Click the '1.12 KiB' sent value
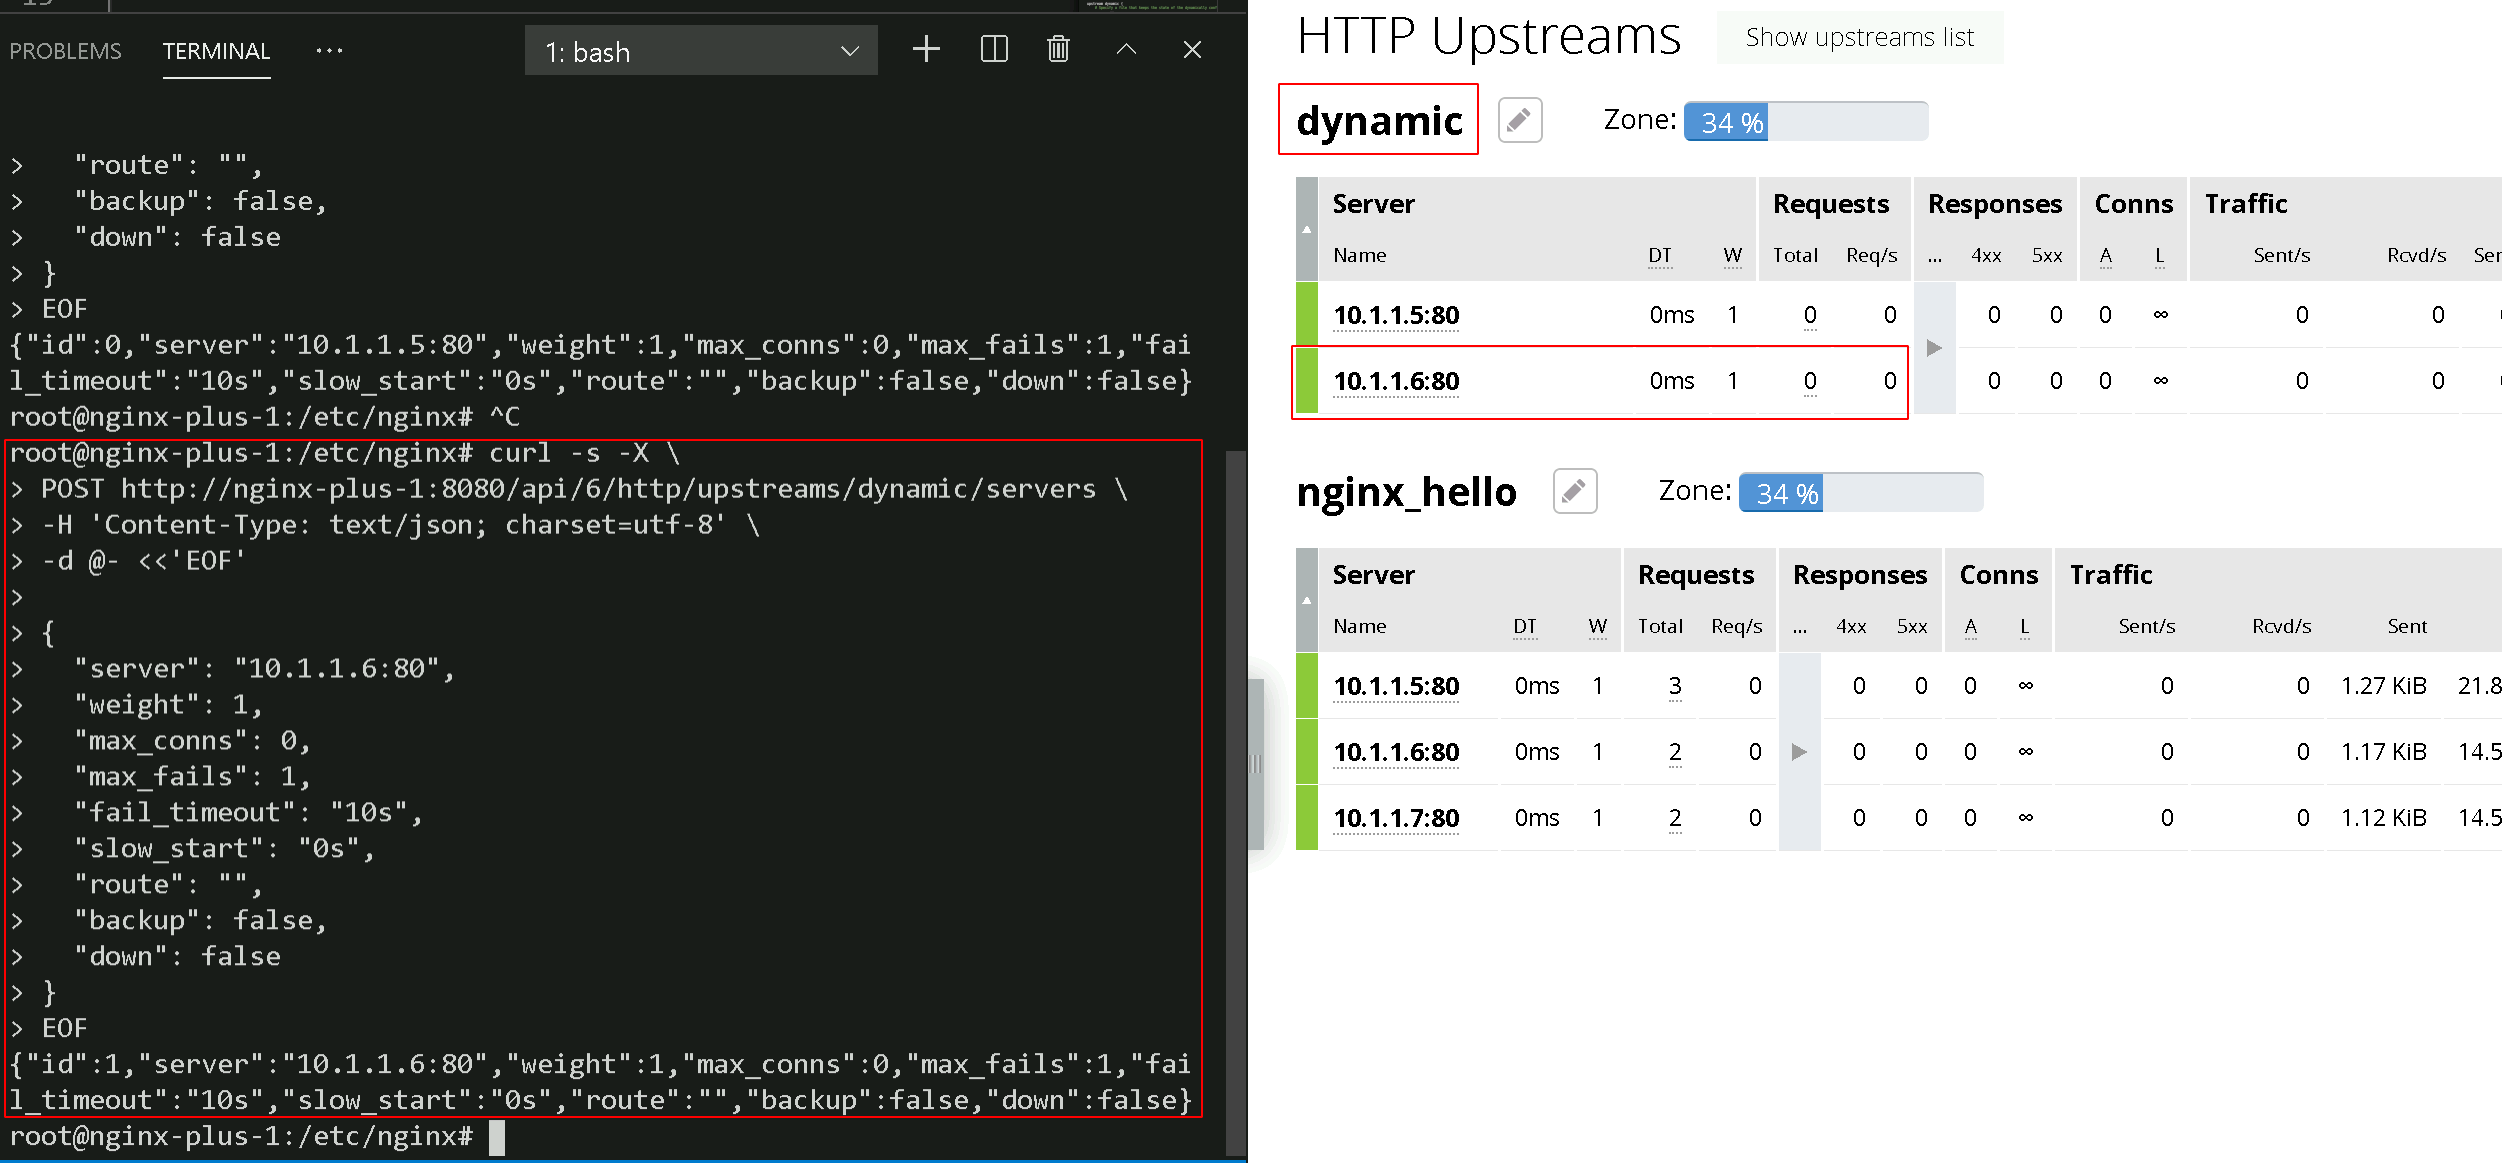The height and width of the screenshot is (1163, 2502). (x=2384, y=818)
